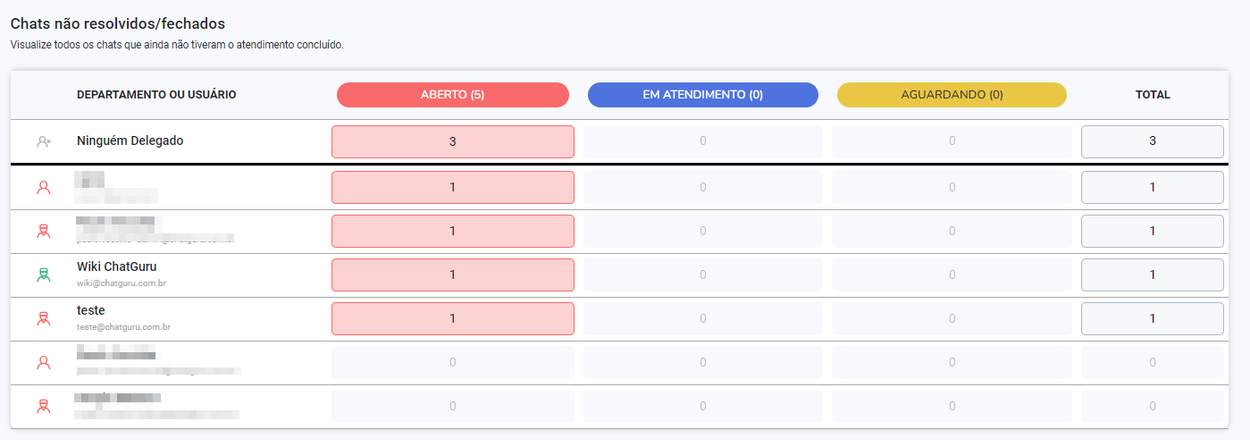Click Wiki ChatGuru's total count box

(1152, 275)
